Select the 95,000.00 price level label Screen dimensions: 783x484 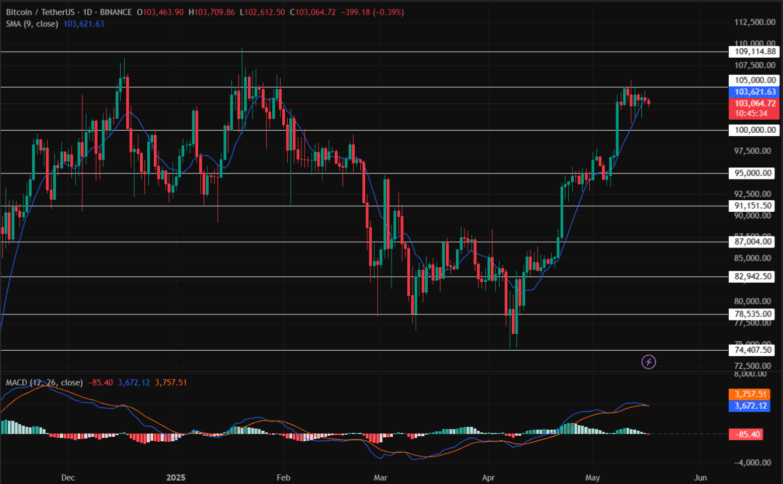pos(752,173)
